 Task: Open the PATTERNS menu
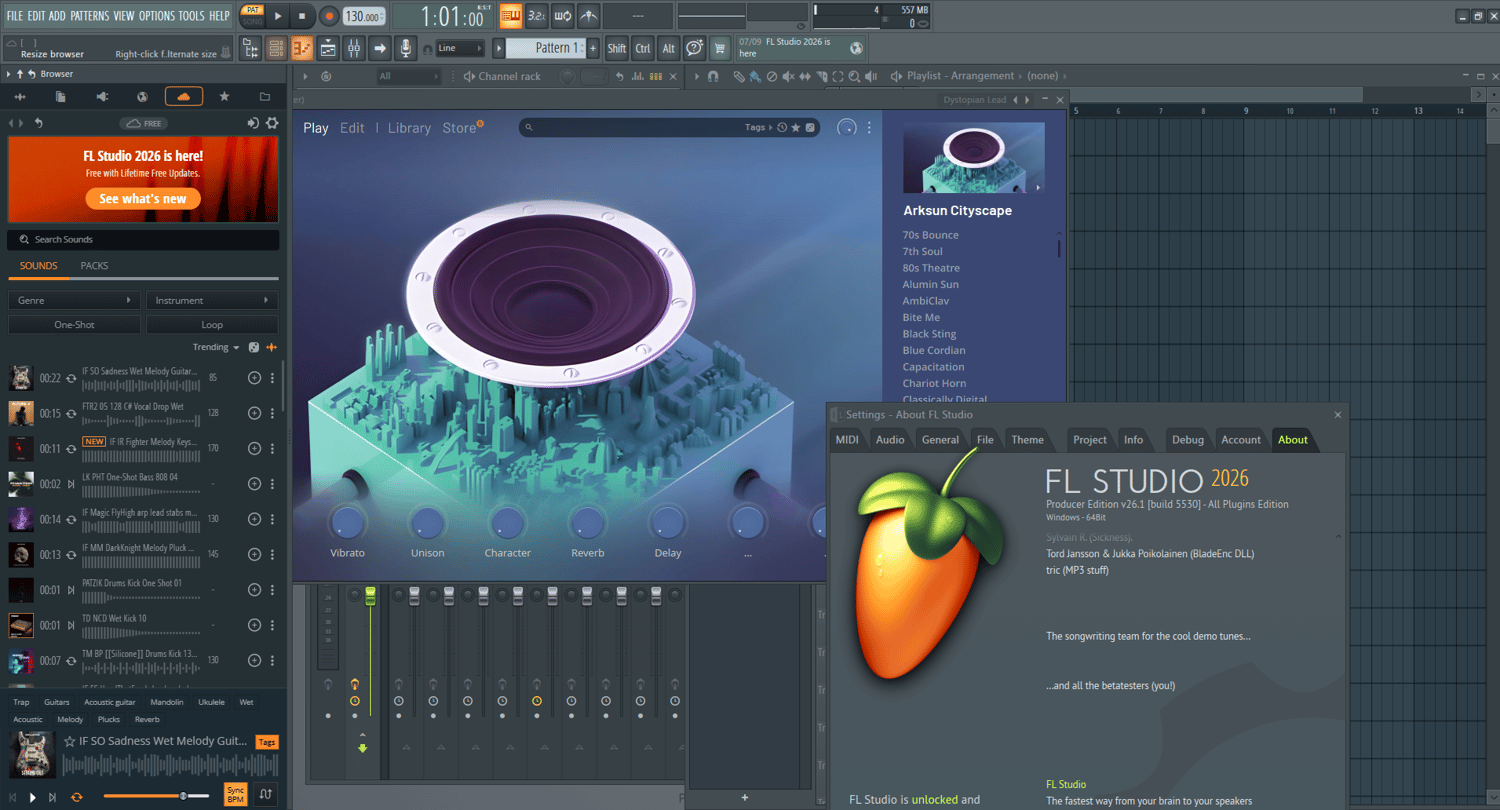(x=90, y=16)
